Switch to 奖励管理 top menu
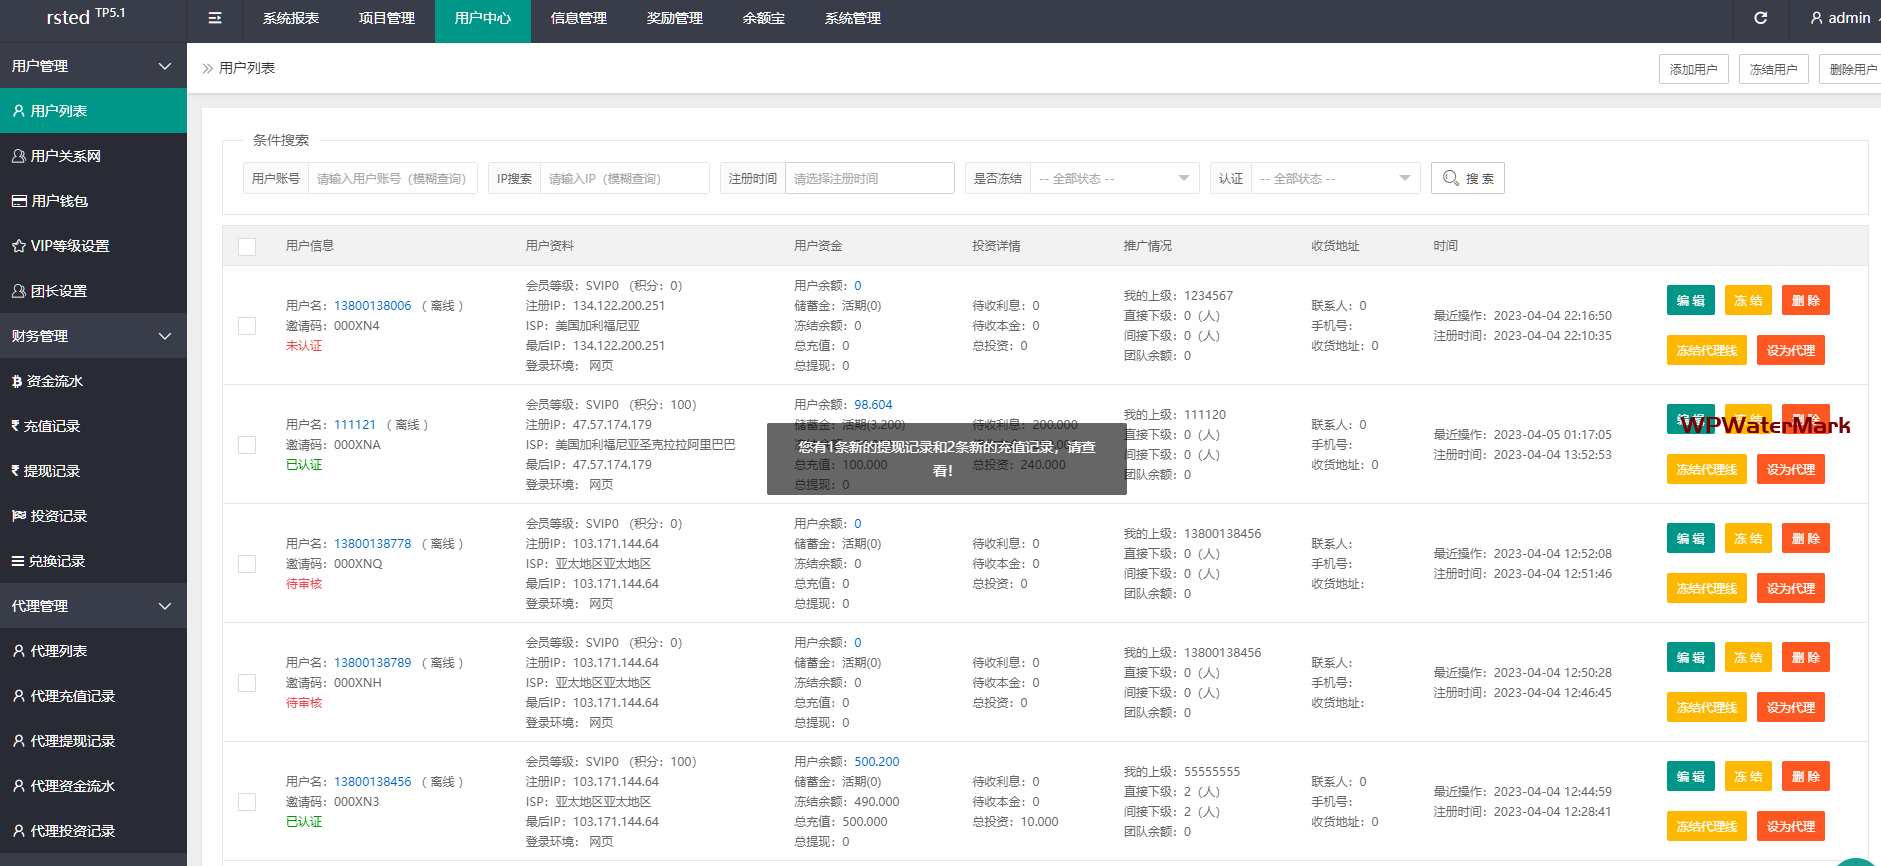 coord(674,18)
